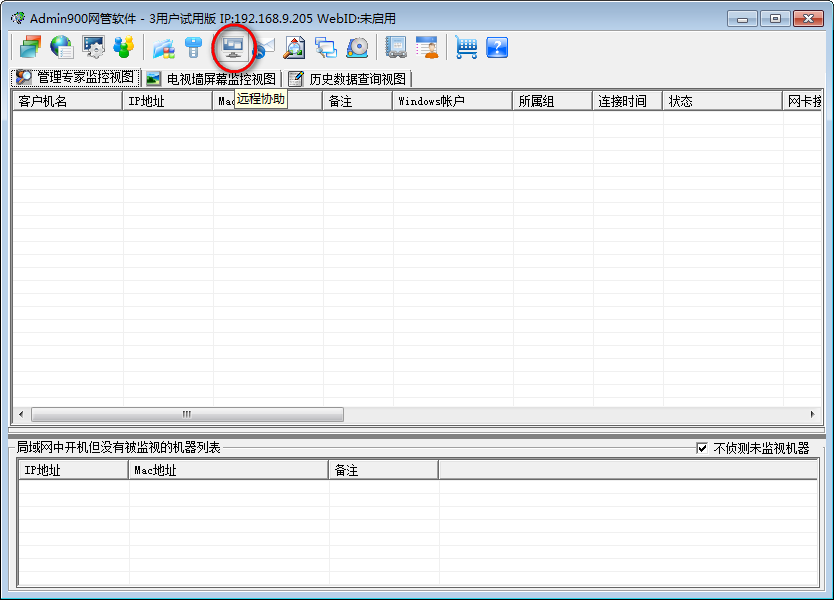Click the folder with colored blocks icon

coord(164,47)
